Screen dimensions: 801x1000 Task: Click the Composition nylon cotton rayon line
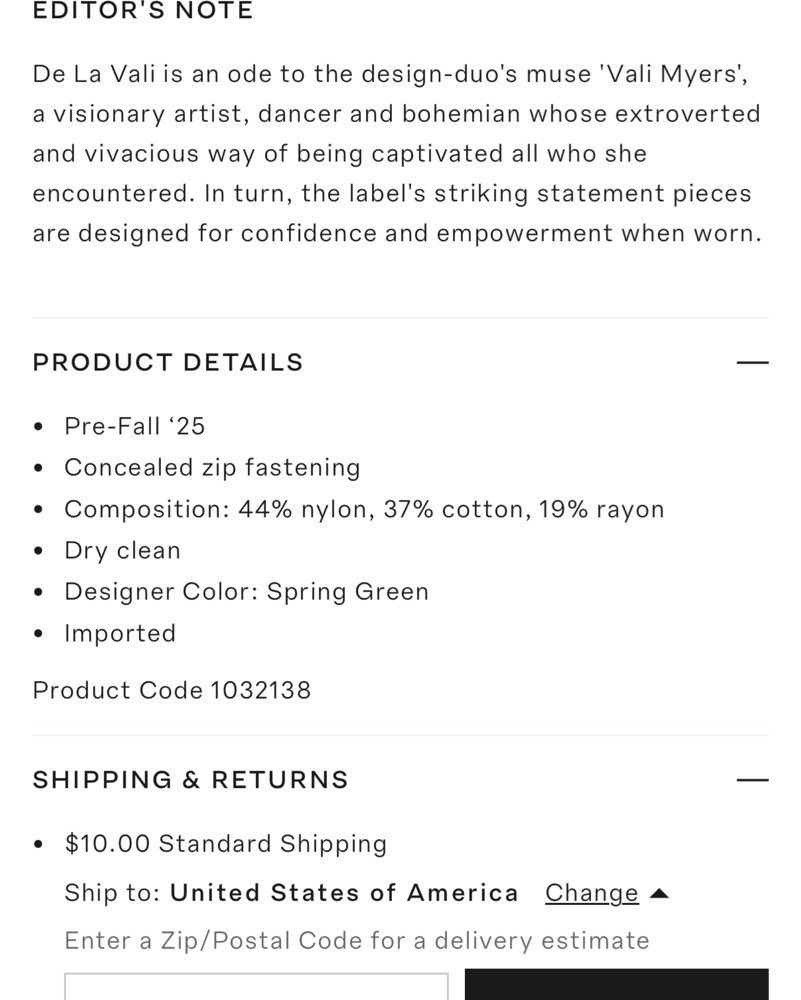pyautogui.click(x=364, y=509)
